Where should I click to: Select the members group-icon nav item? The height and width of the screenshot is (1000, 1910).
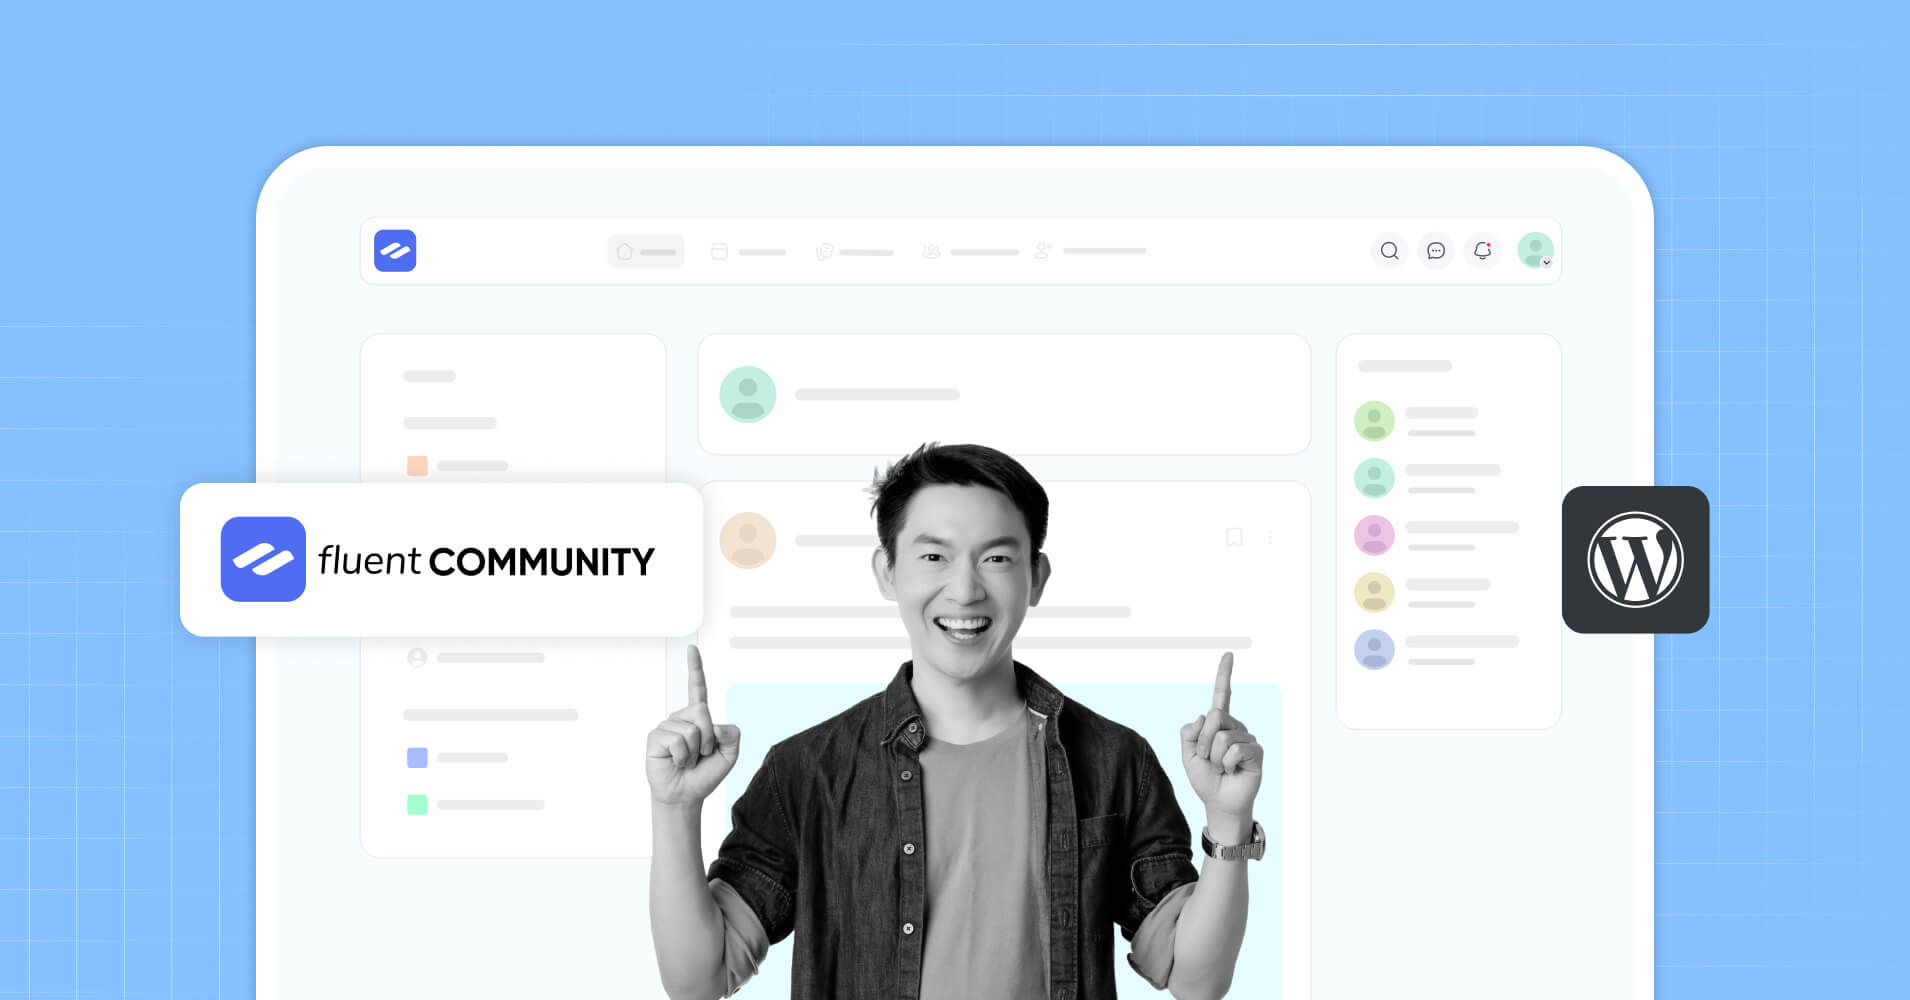pyautogui.click(x=970, y=252)
